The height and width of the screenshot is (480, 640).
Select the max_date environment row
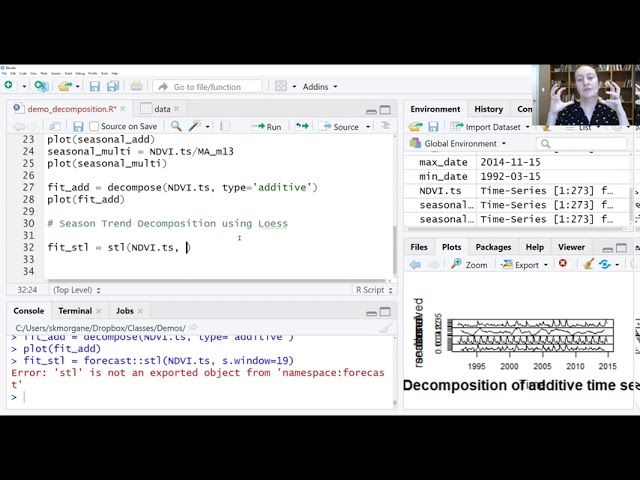tap(518, 162)
